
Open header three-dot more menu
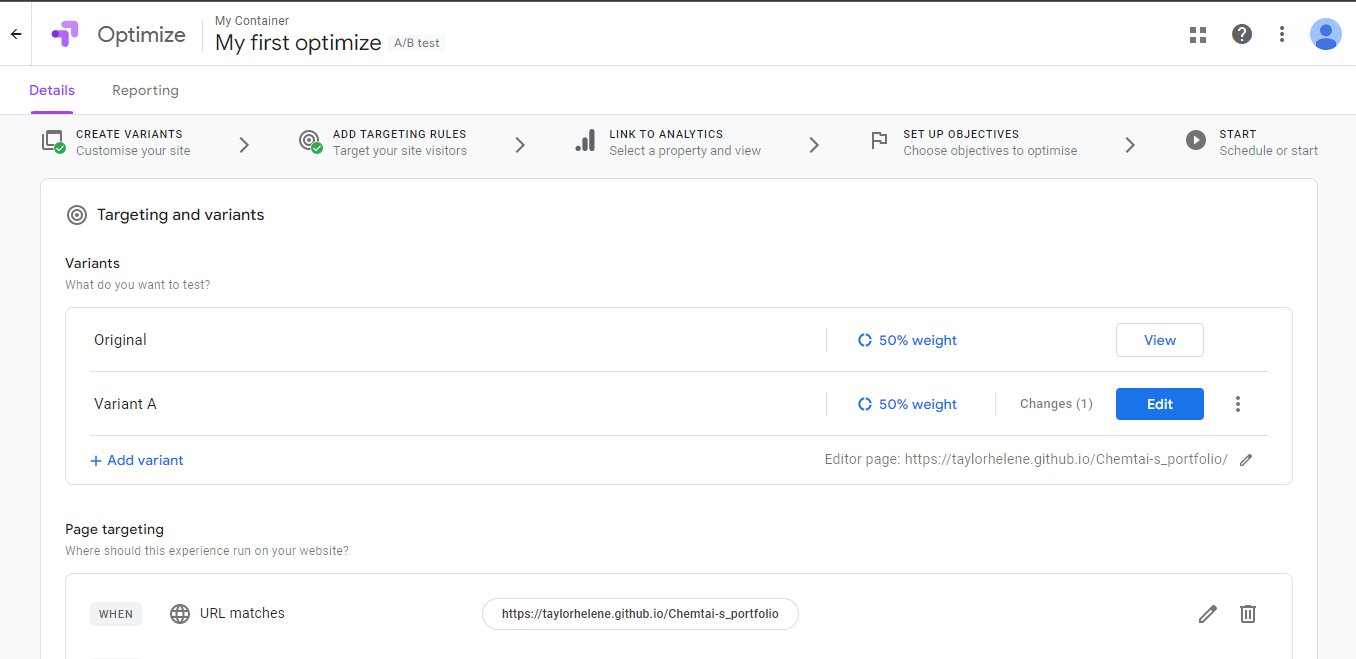pos(1282,34)
